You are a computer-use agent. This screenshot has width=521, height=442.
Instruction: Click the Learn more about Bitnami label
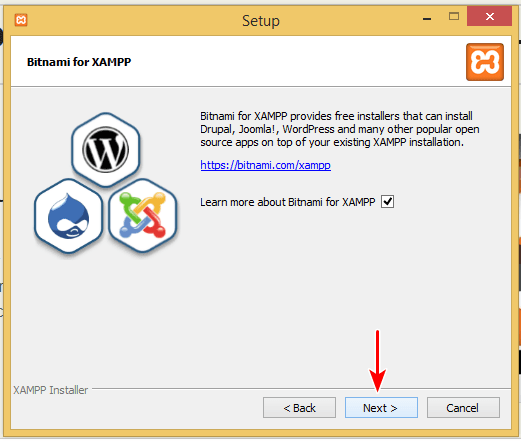[x=288, y=202]
